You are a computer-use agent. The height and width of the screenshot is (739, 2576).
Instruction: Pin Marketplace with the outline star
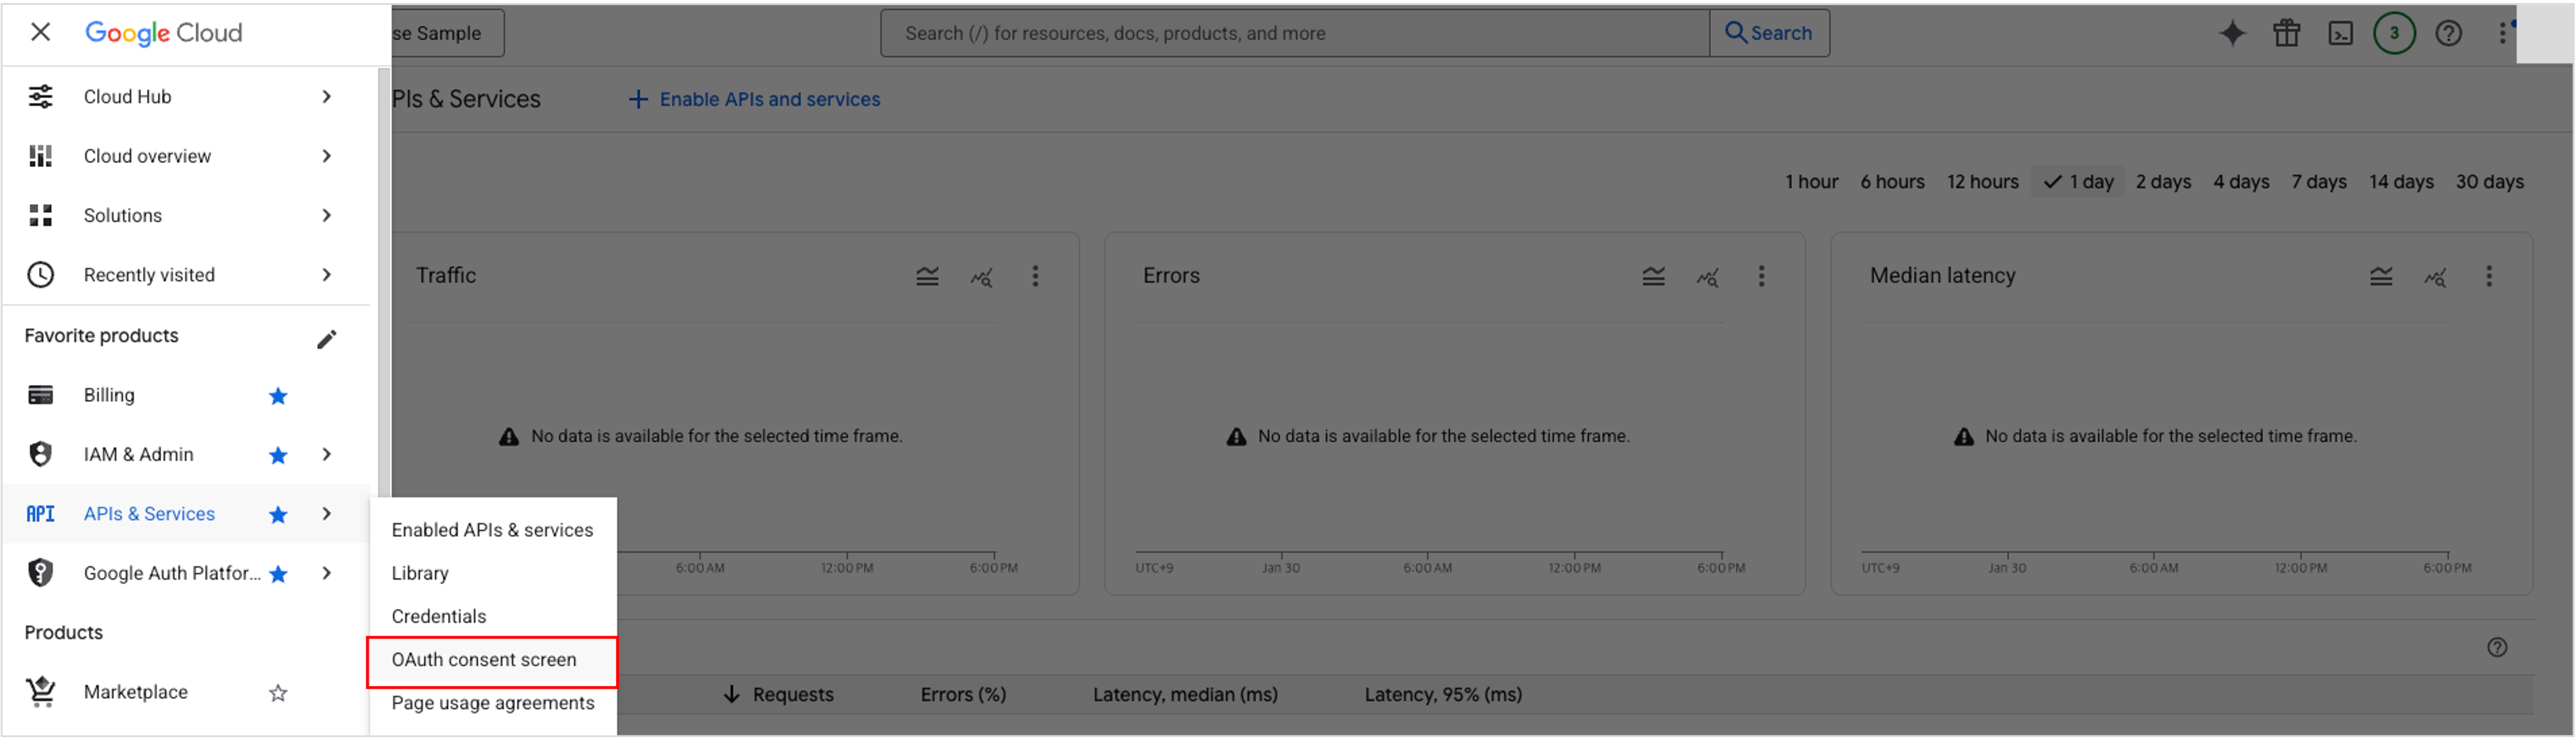pyautogui.click(x=278, y=693)
